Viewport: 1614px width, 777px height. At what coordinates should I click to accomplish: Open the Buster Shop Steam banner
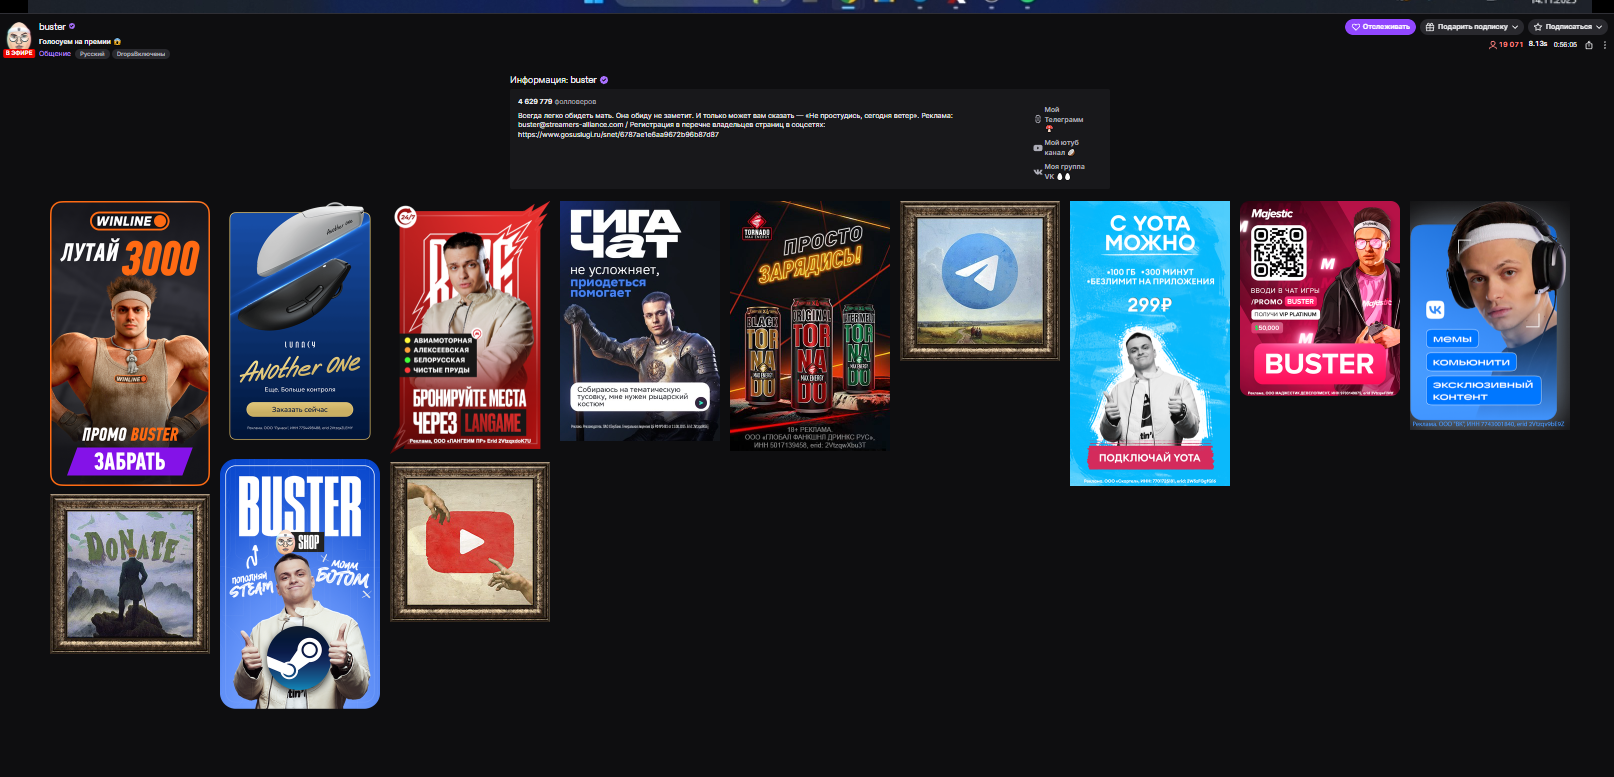click(x=300, y=584)
